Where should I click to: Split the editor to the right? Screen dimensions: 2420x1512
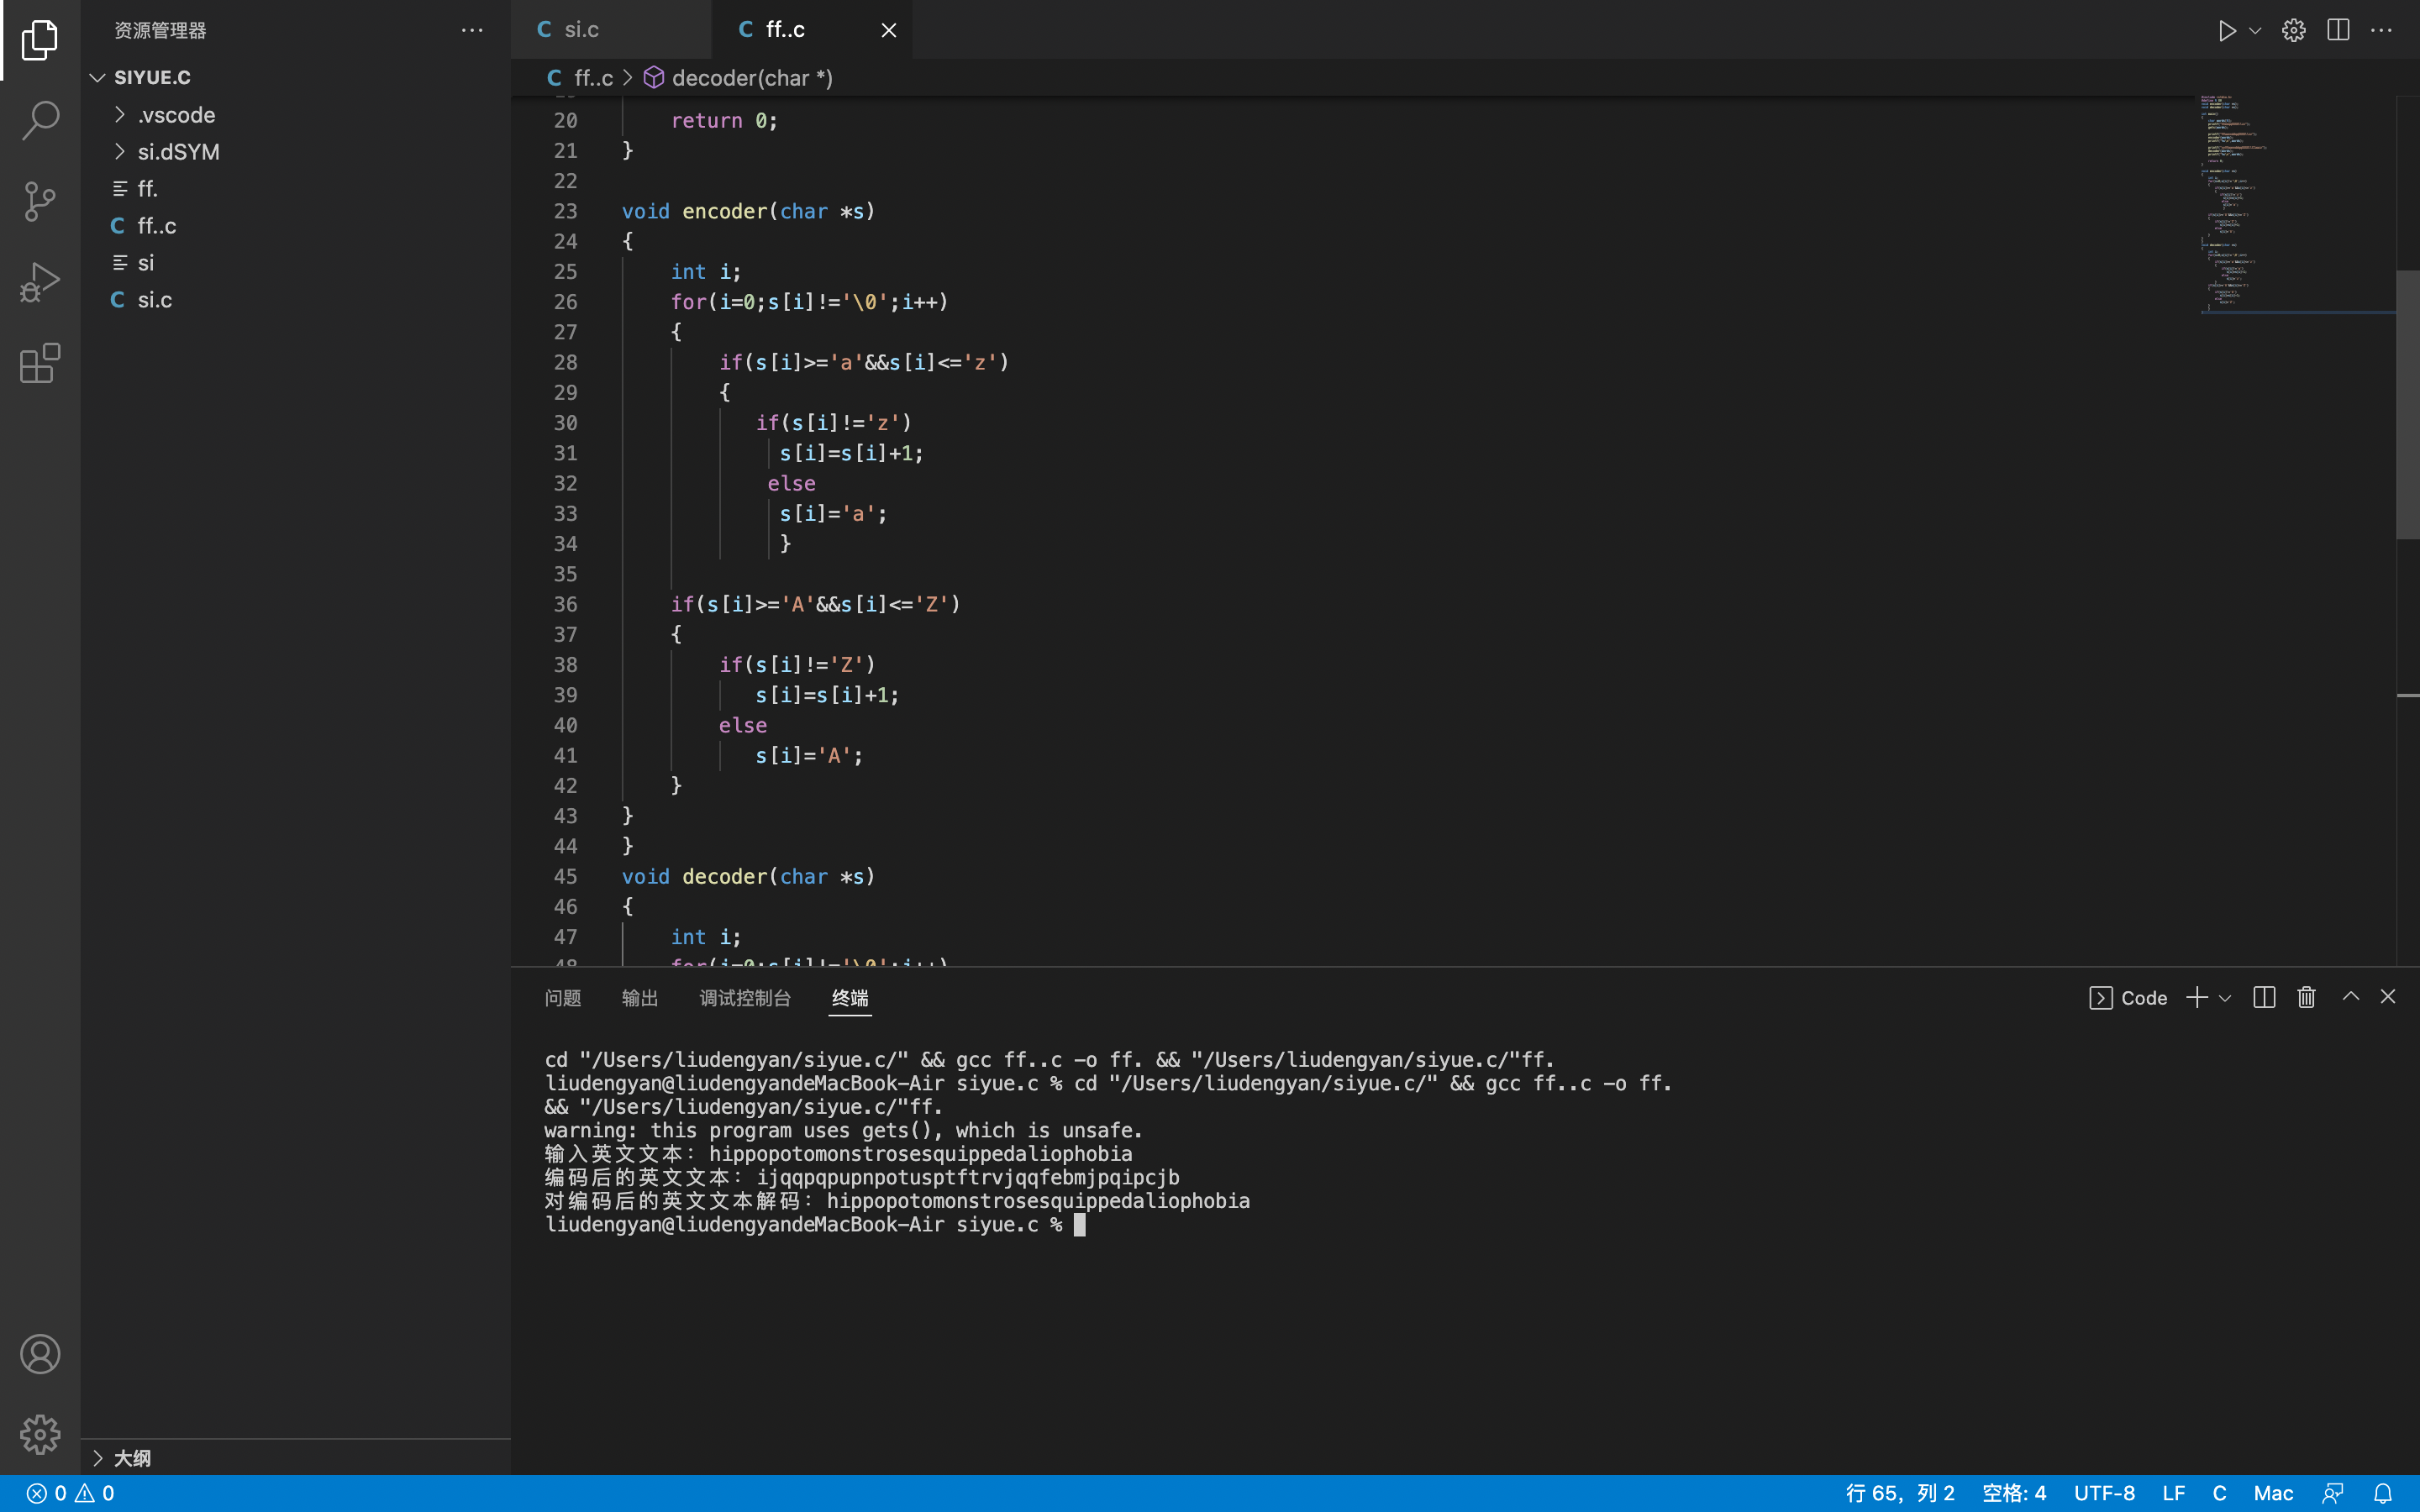pos(2338,30)
